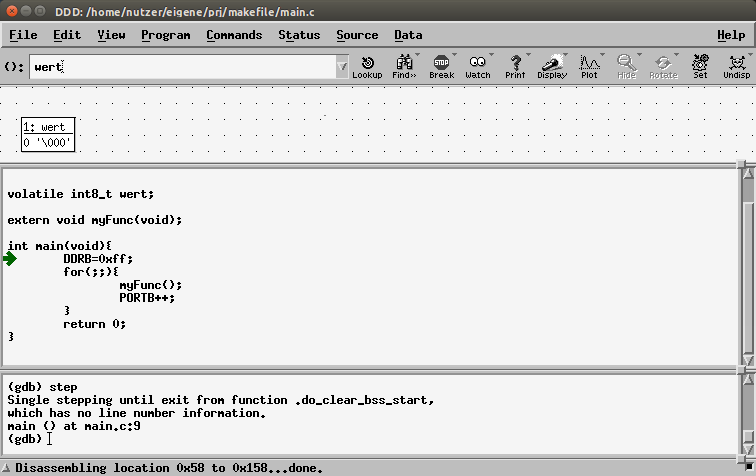Viewport: 756px width, 476px height.
Task: Click the line 'extern void myFunc(void);'
Action: click(x=94, y=220)
